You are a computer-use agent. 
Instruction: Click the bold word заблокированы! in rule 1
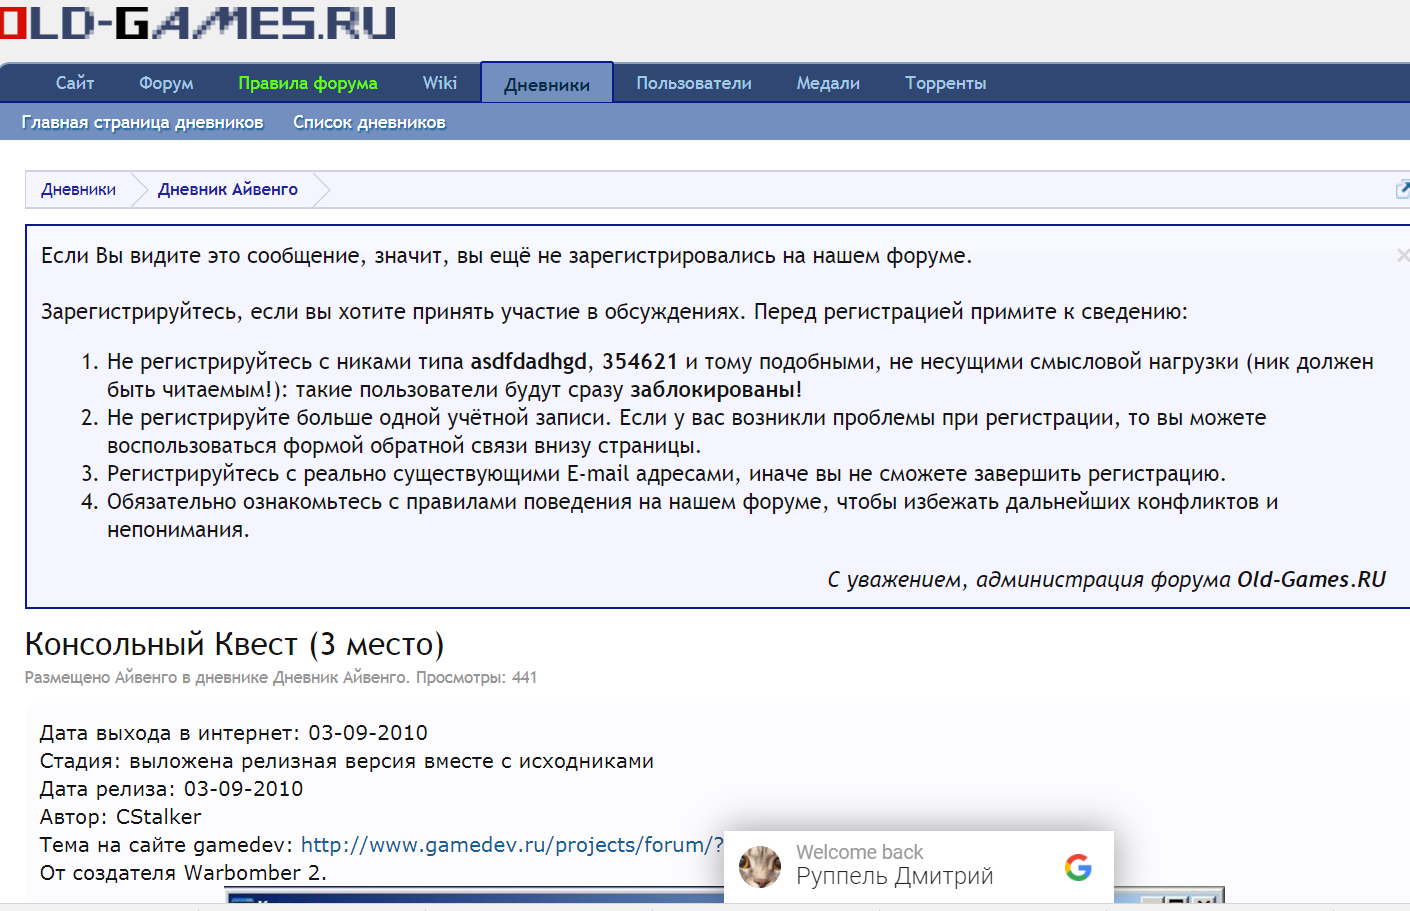[x=716, y=390]
